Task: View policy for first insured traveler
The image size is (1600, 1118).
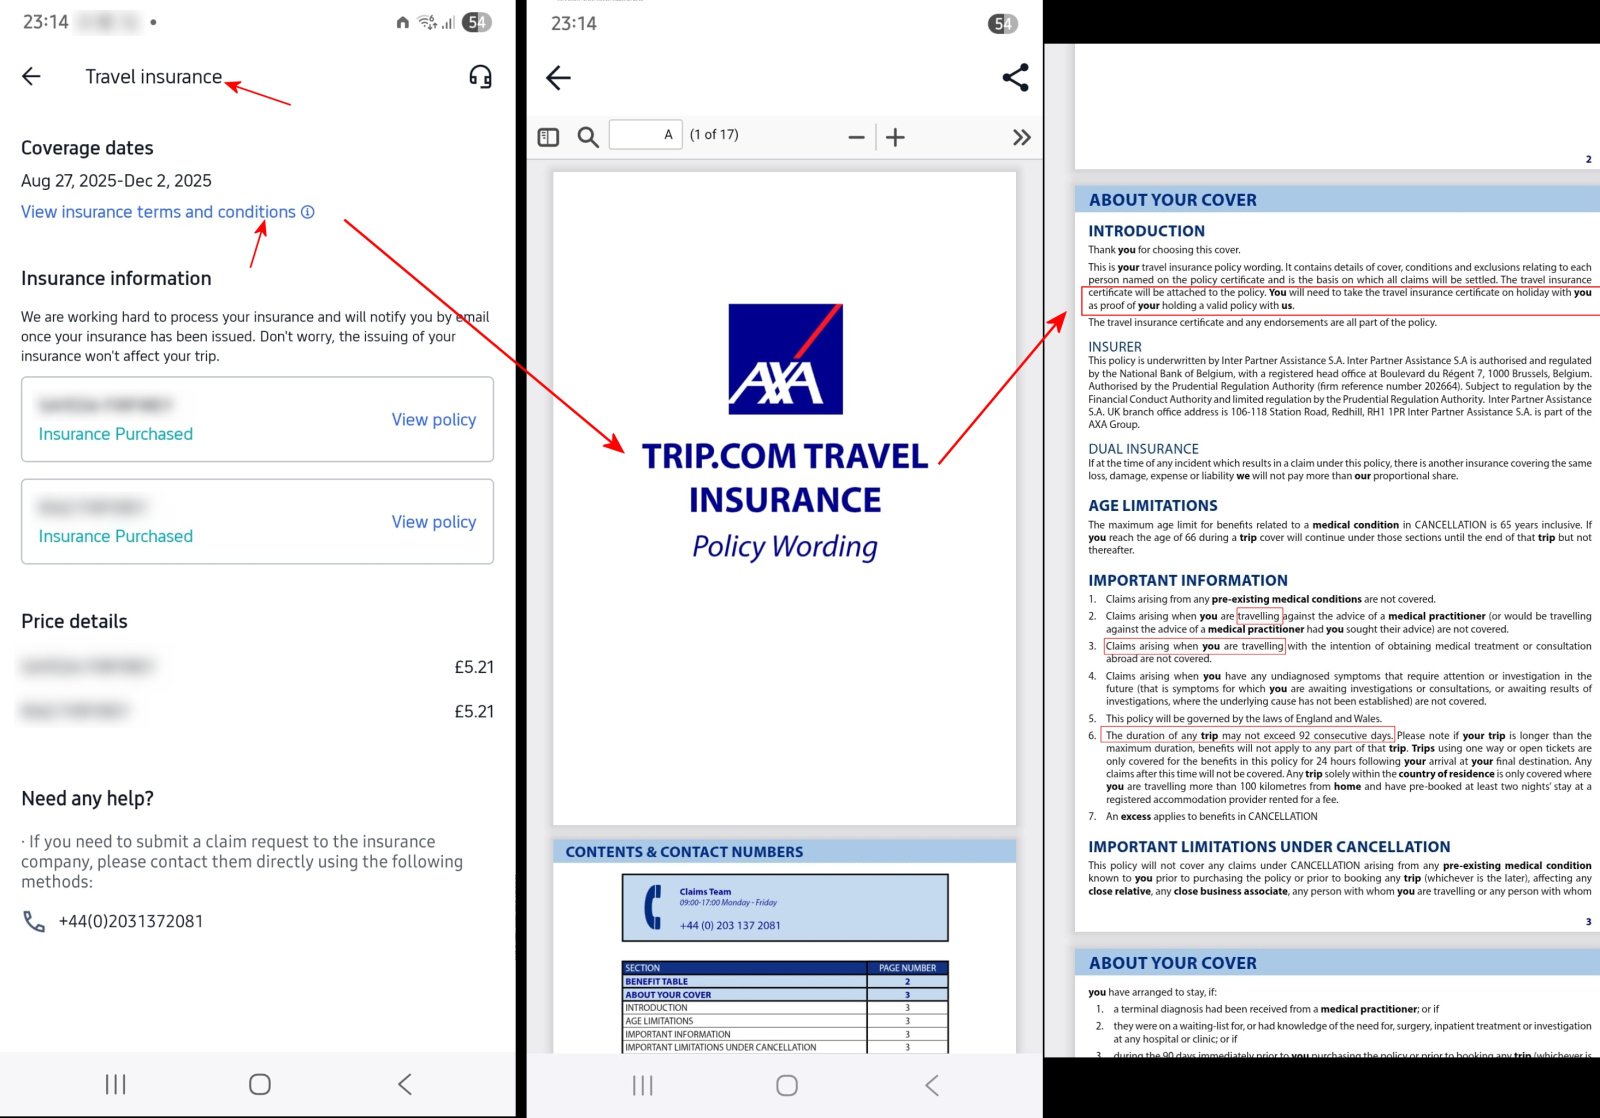Action: 433,420
